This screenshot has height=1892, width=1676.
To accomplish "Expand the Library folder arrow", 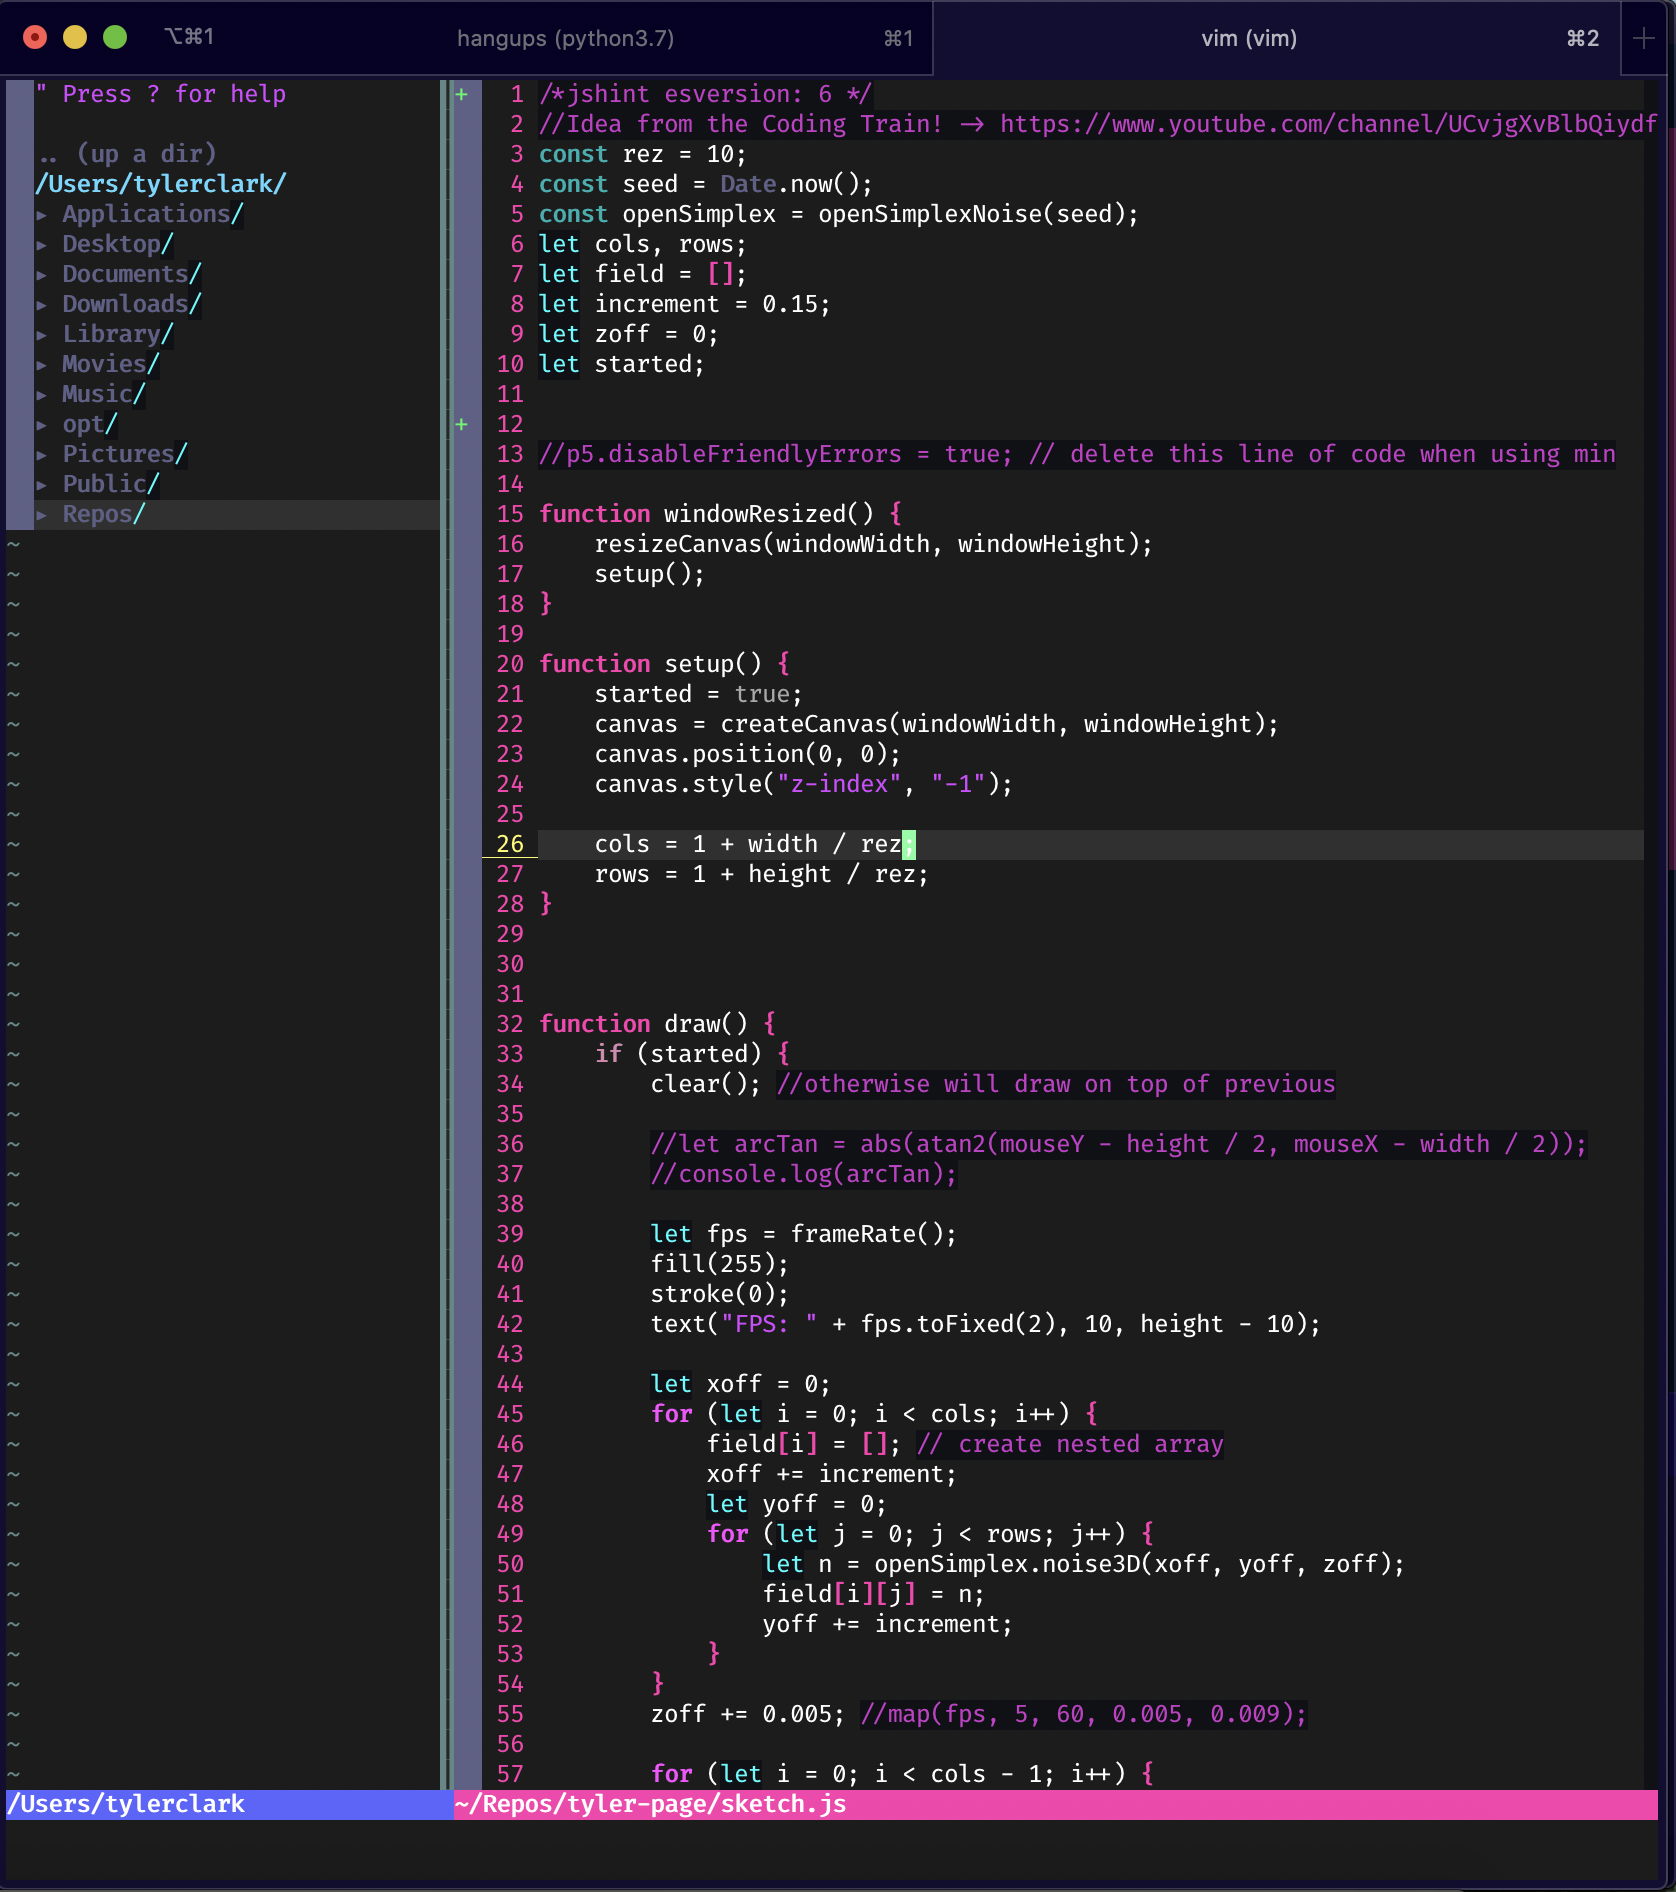I will pyautogui.click(x=42, y=334).
